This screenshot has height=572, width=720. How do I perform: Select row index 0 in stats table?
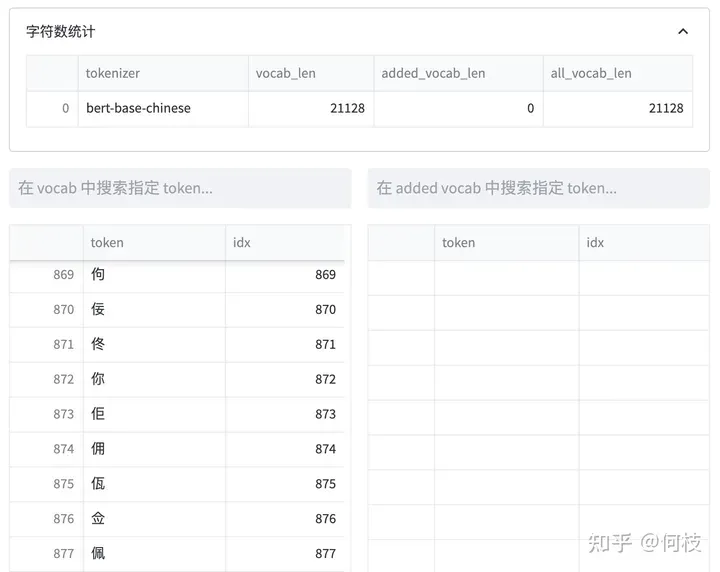(52, 108)
